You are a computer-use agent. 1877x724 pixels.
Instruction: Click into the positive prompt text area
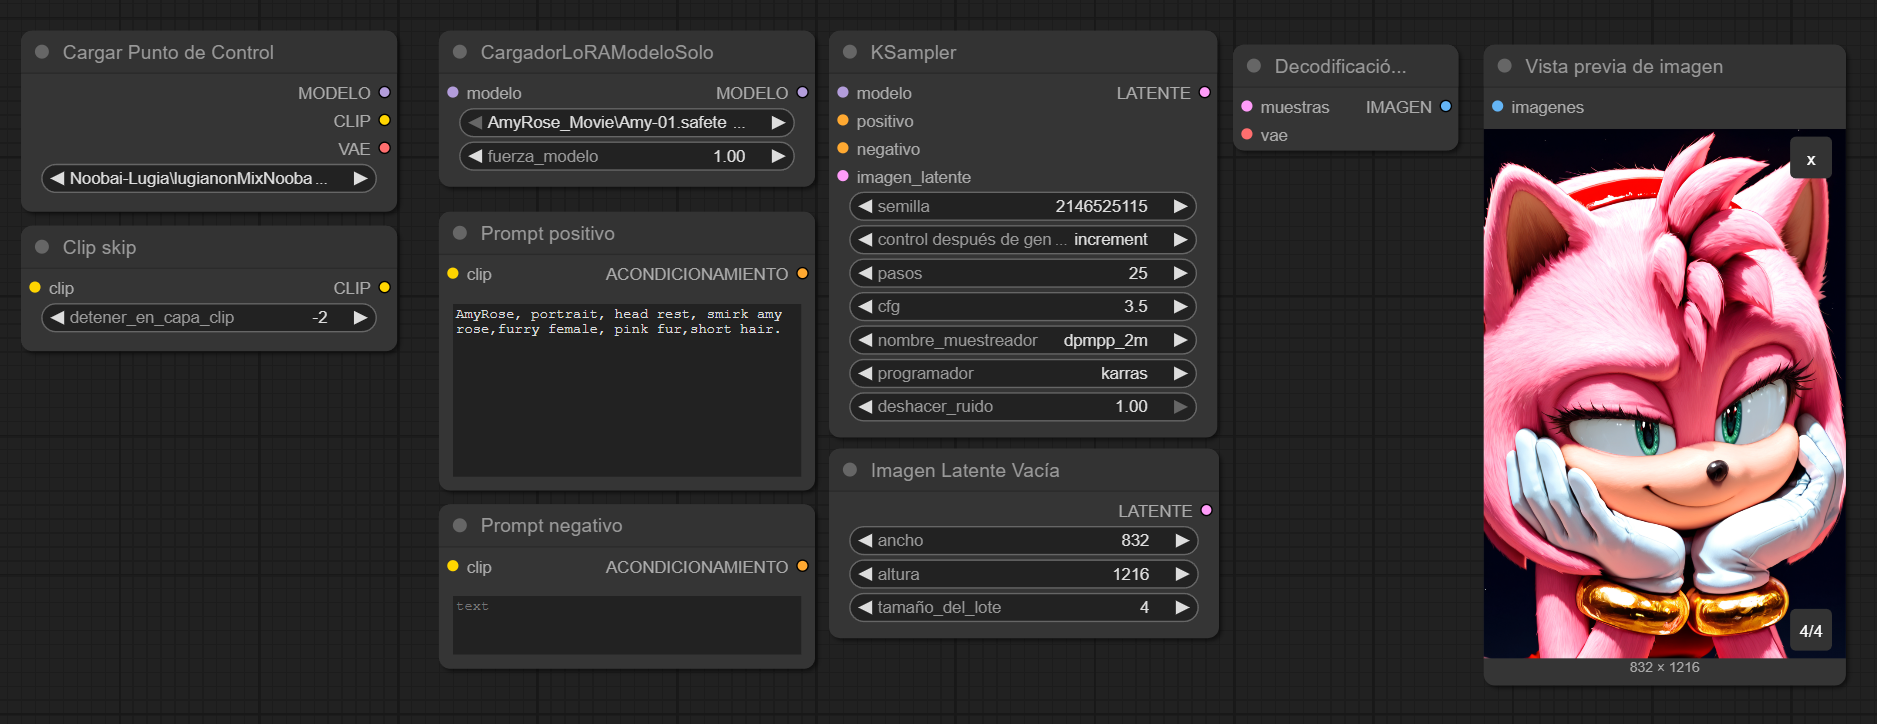point(627,390)
